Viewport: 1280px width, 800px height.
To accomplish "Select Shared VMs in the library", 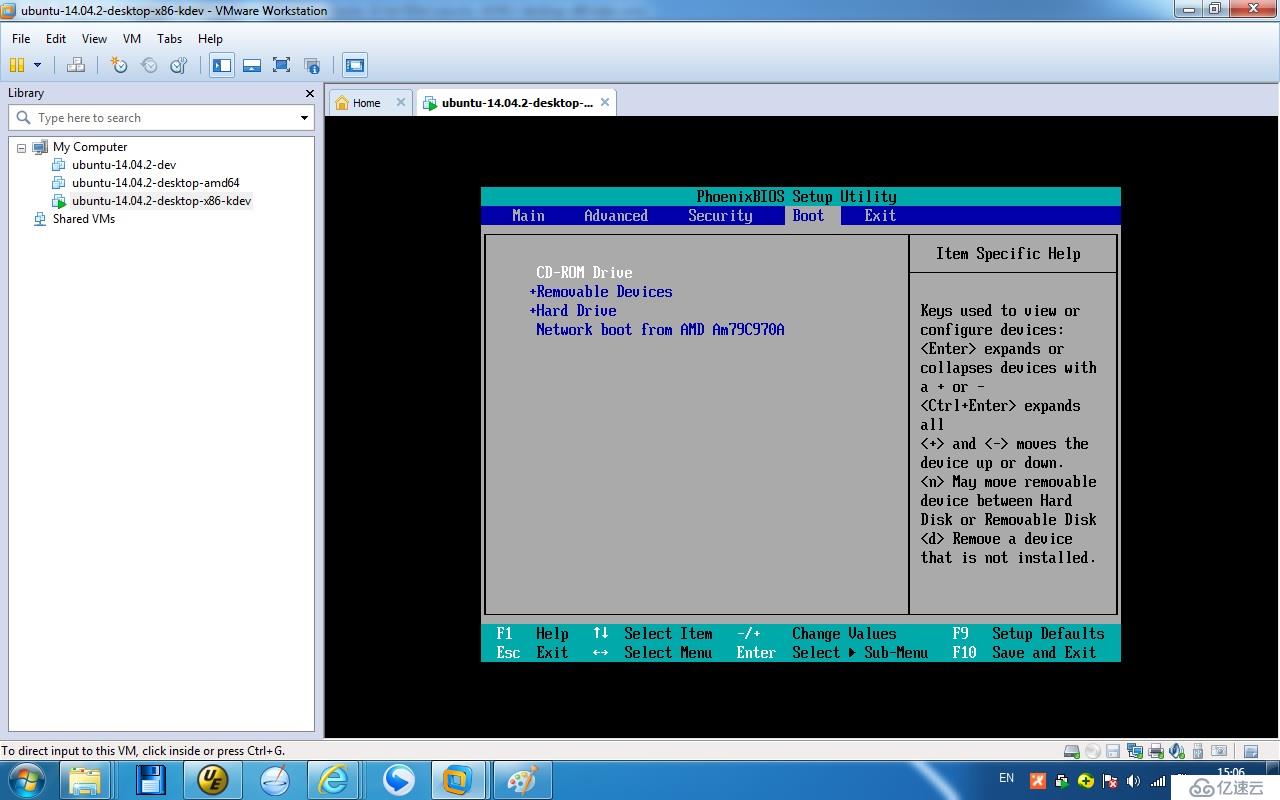I will 84,219.
